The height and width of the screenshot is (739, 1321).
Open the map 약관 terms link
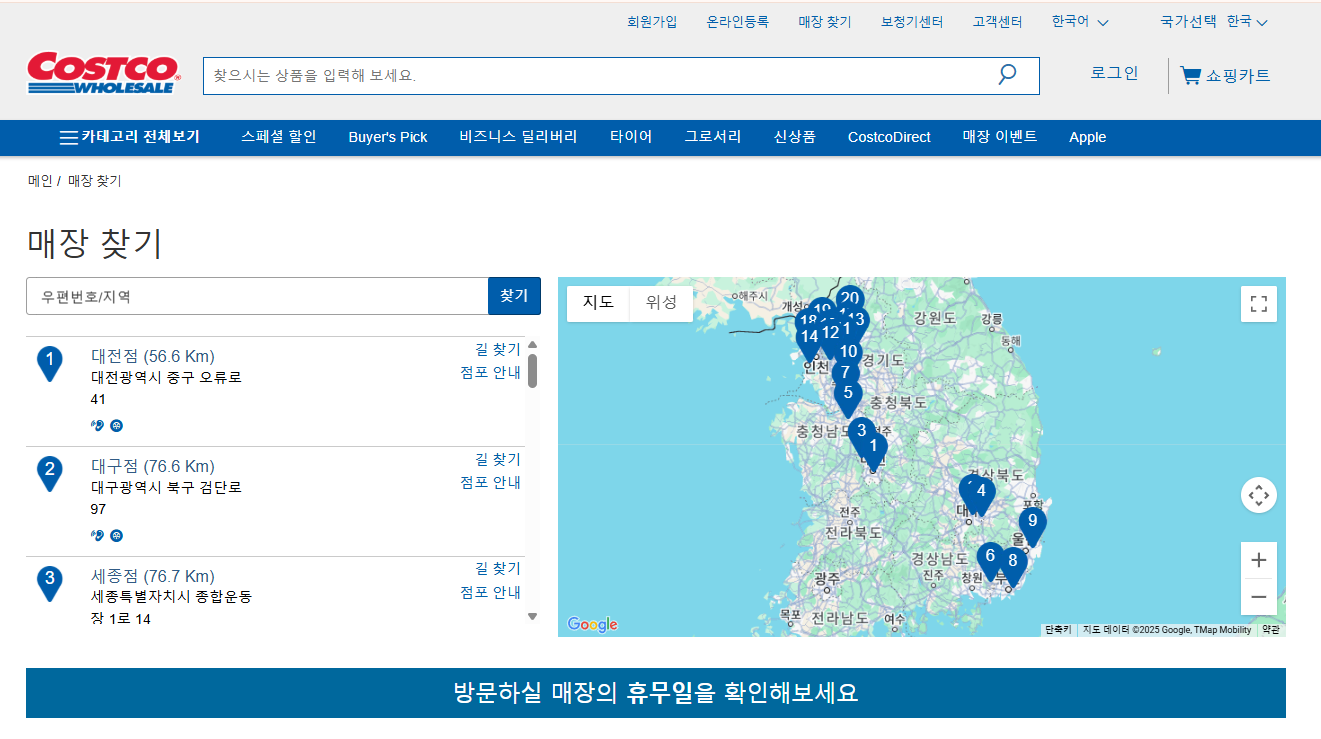point(1270,630)
